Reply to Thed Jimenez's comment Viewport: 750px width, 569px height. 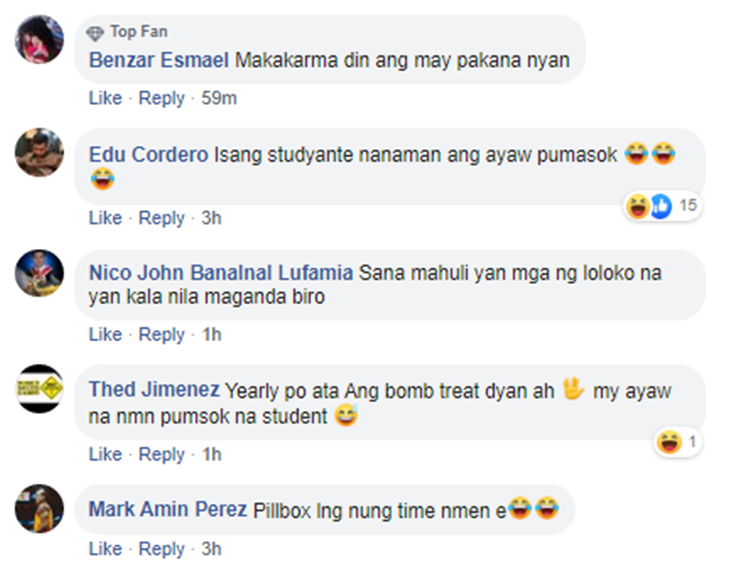click(161, 454)
